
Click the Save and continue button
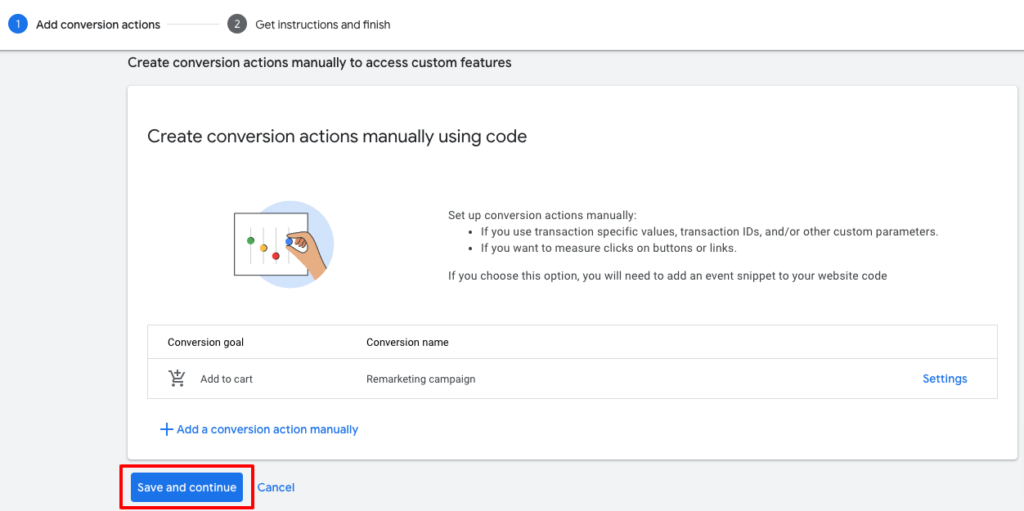(187, 487)
